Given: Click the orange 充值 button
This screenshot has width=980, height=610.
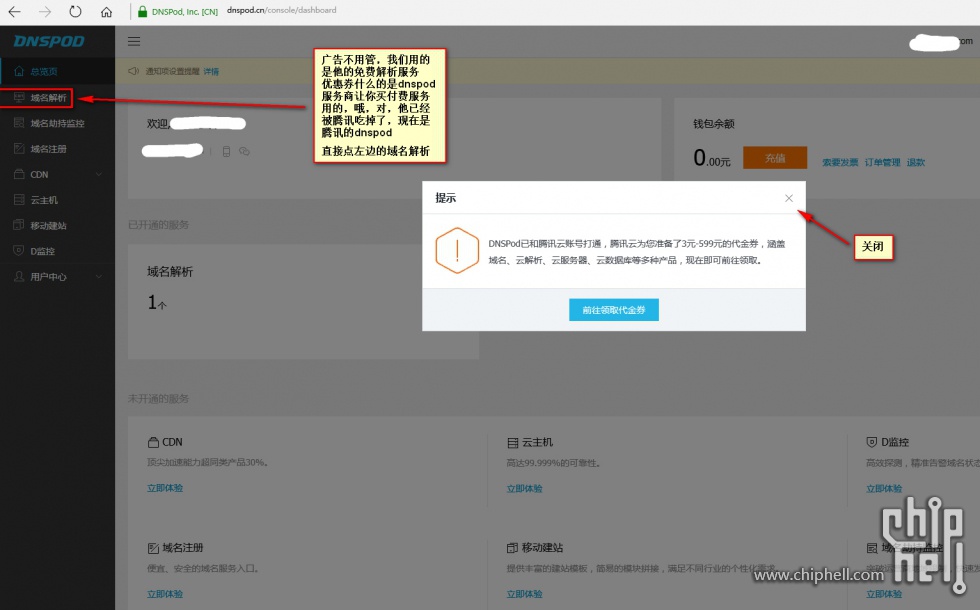Looking at the screenshot, I should [x=775, y=158].
